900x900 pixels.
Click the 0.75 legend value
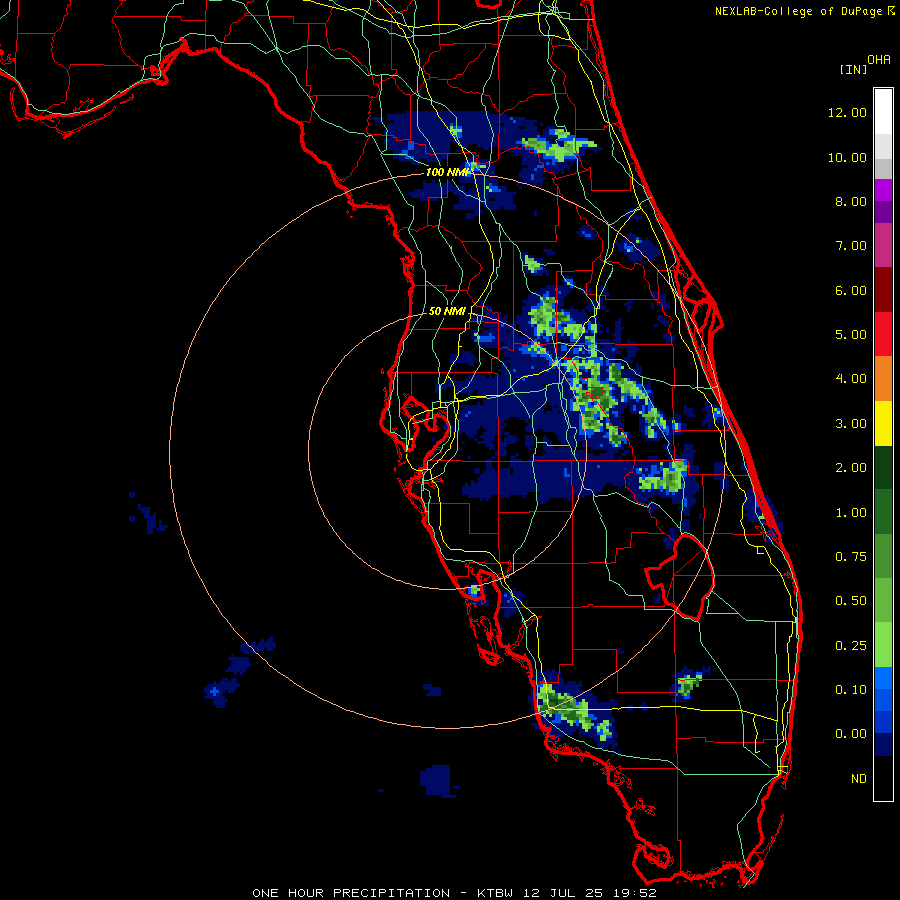(x=851, y=557)
